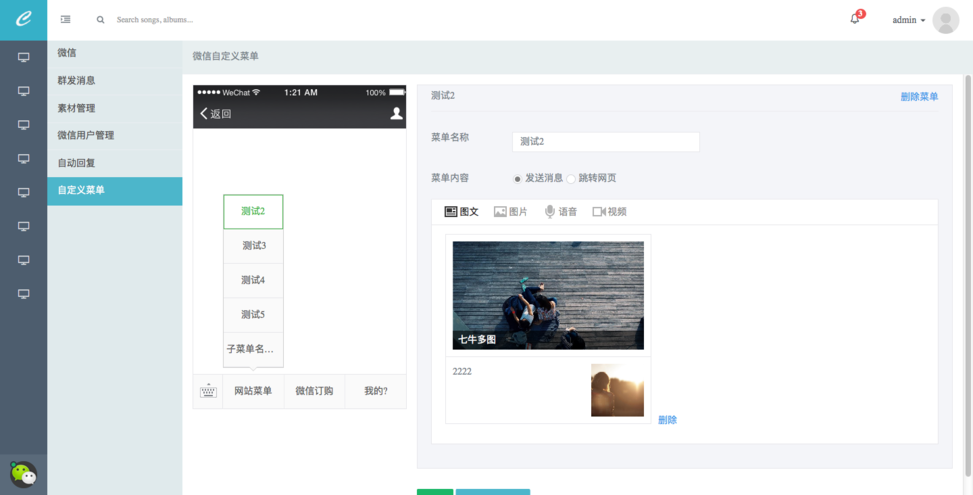This screenshot has width=973, height=495.
Task: Click the contact person icon in phone header
Action: pyautogui.click(x=396, y=114)
